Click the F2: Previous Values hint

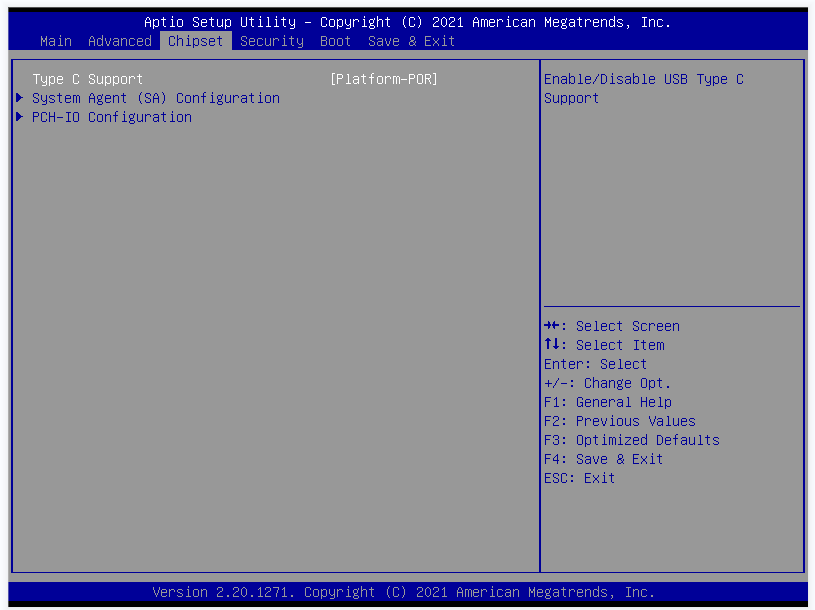pyautogui.click(x=620, y=421)
